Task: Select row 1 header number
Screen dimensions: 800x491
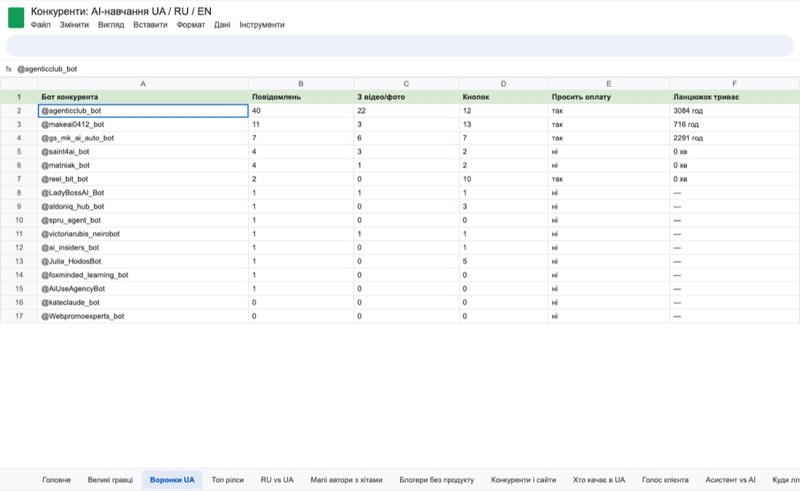Action: tap(19, 97)
